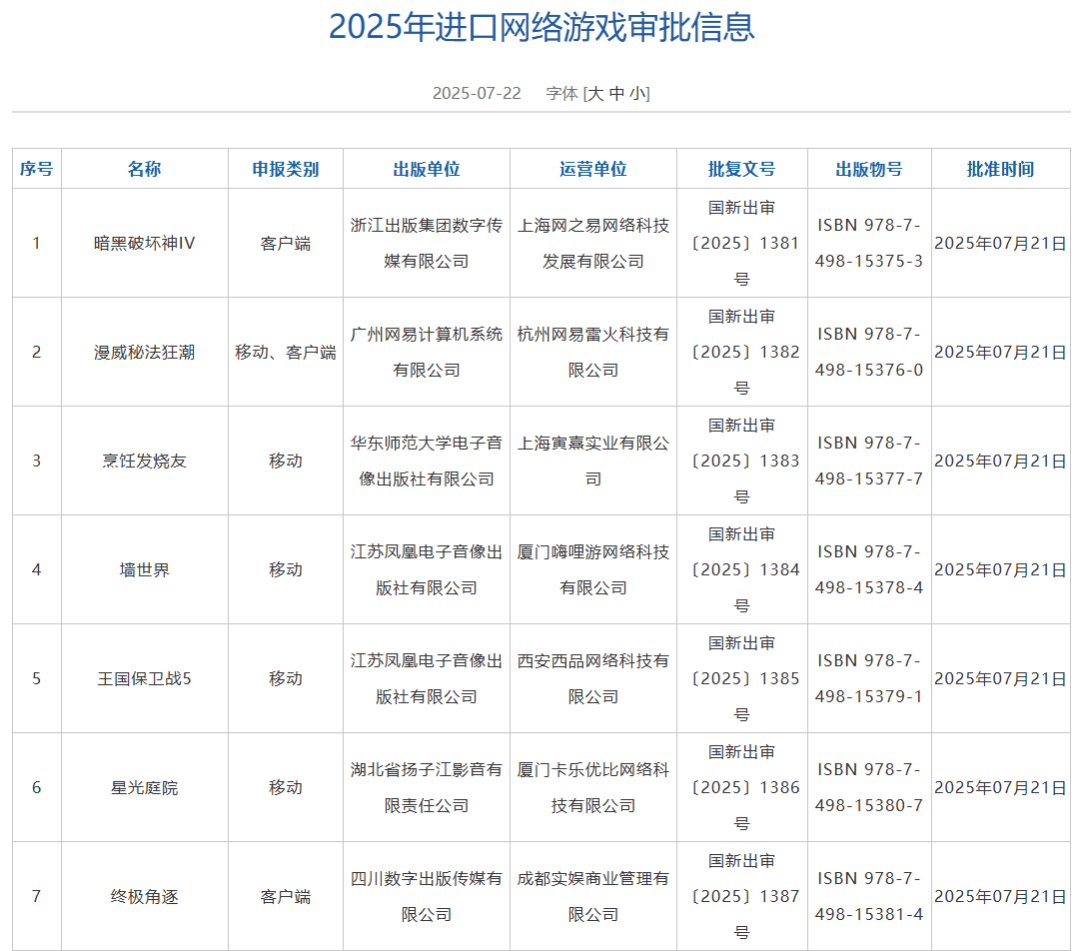Click the 批准时间 column header
Screen dimensions: 1080x951
[x=1000, y=169]
